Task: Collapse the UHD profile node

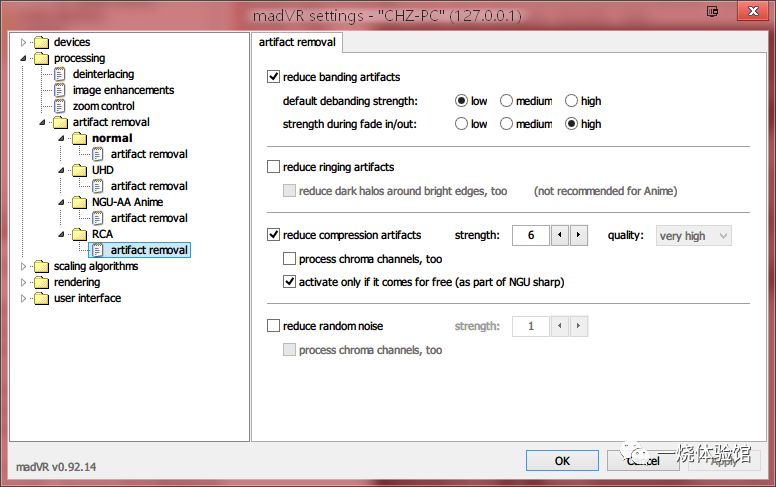Action: pyautogui.click(x=61, y=170)
